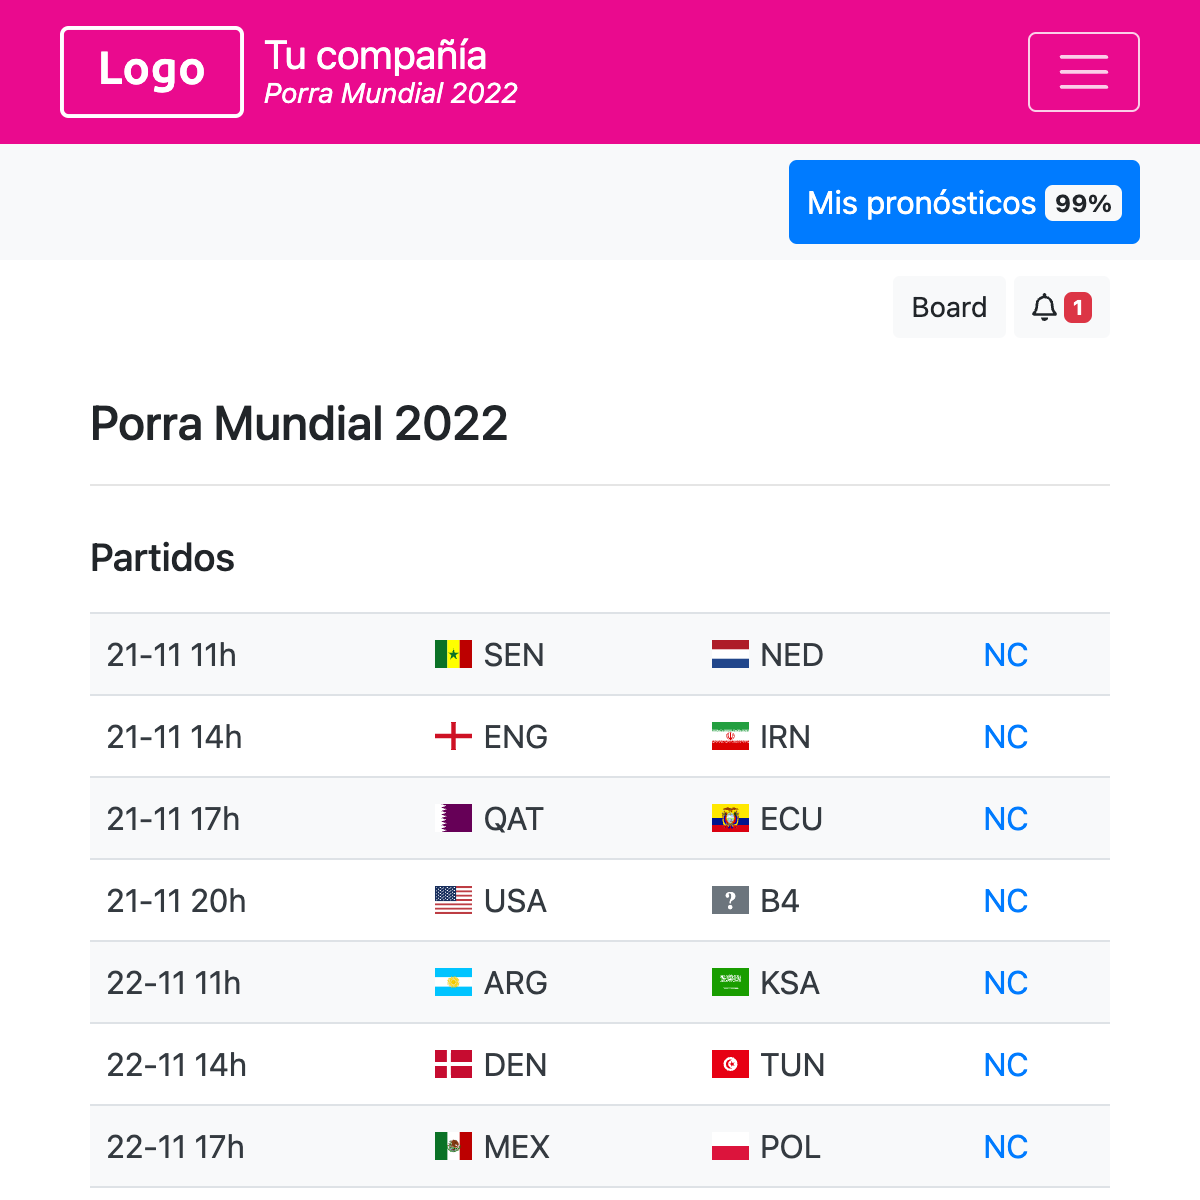Open NC prediction for MEX vs POL
Image resolution: width=1200 pixels, height=1200 pixels.
click(x=1005, y=1146)
